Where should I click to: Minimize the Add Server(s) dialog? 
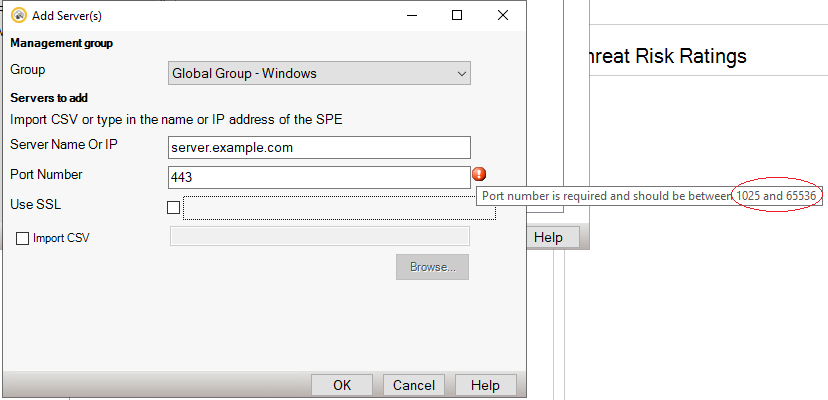(x=411, y=16)
